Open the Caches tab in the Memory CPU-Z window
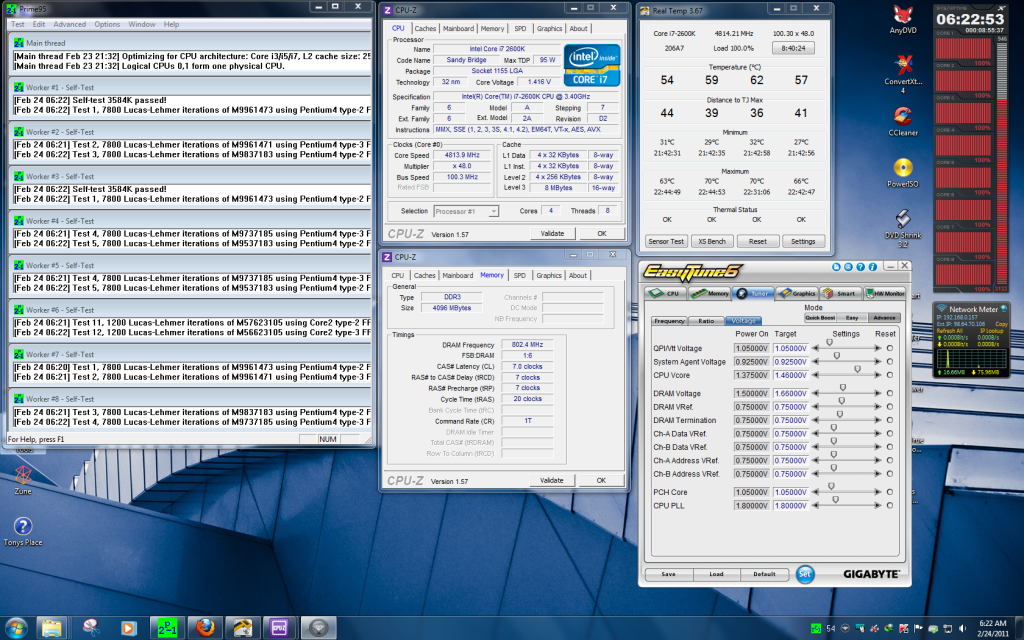The width and height of the screenshot is (1024, 640). (424, 276)
